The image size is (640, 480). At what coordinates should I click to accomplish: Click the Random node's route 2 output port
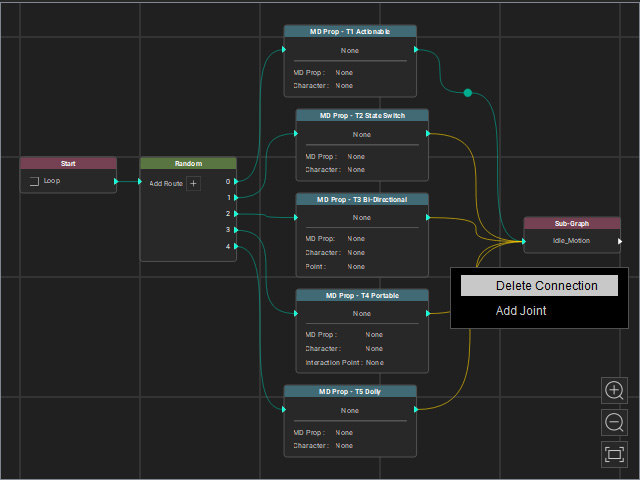[x=236, y=213]
